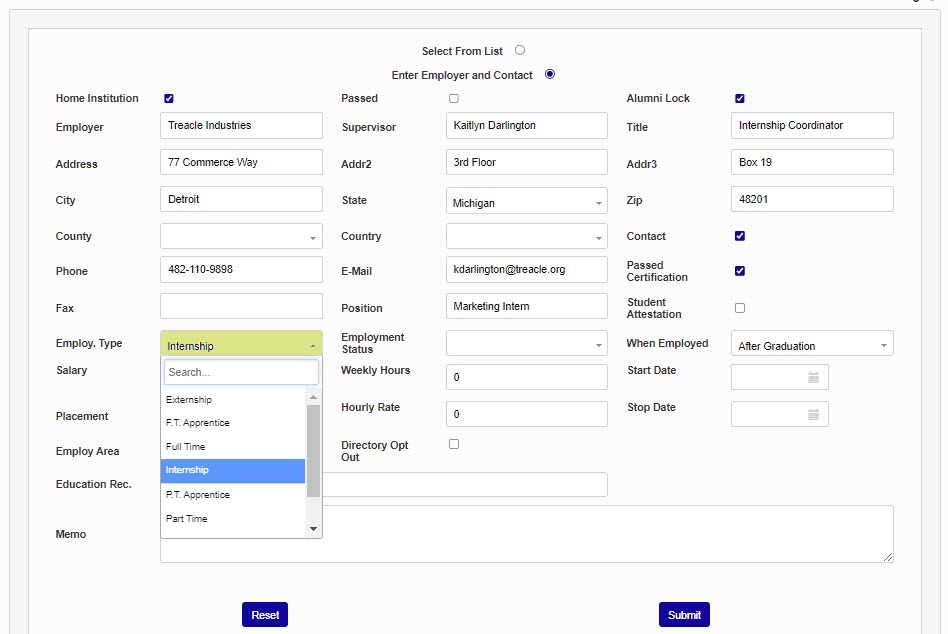Screen dimensions: 948x634
Task: Expand the When Employed dropdown
Action: point(812,345)
